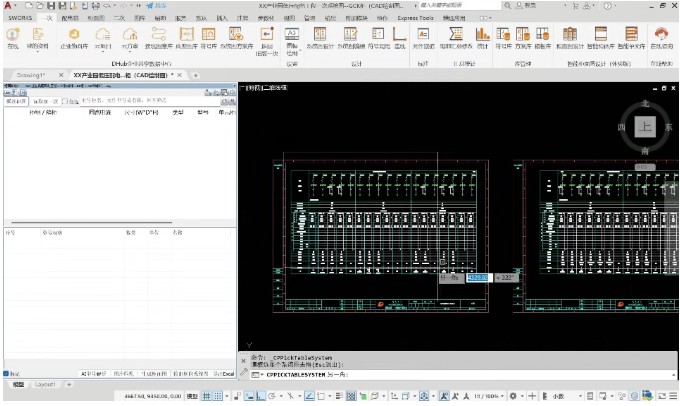Viewport: 680px width, 406px height.
Task: Toggle polar tracking in status bar
Action: (x=272, y=396)
